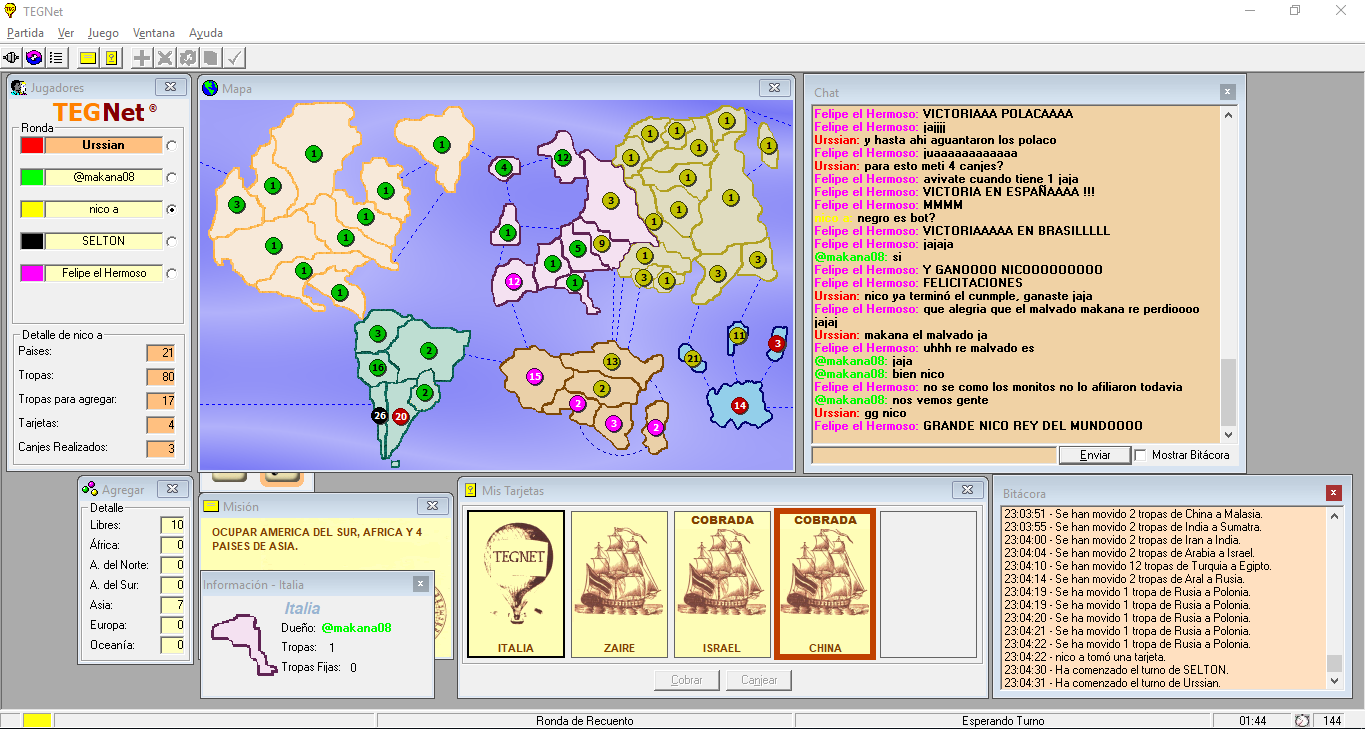Click the globe icon in the Mapa title bar
This screenshot has height=729, width=1365.
(x=210, y=88)
